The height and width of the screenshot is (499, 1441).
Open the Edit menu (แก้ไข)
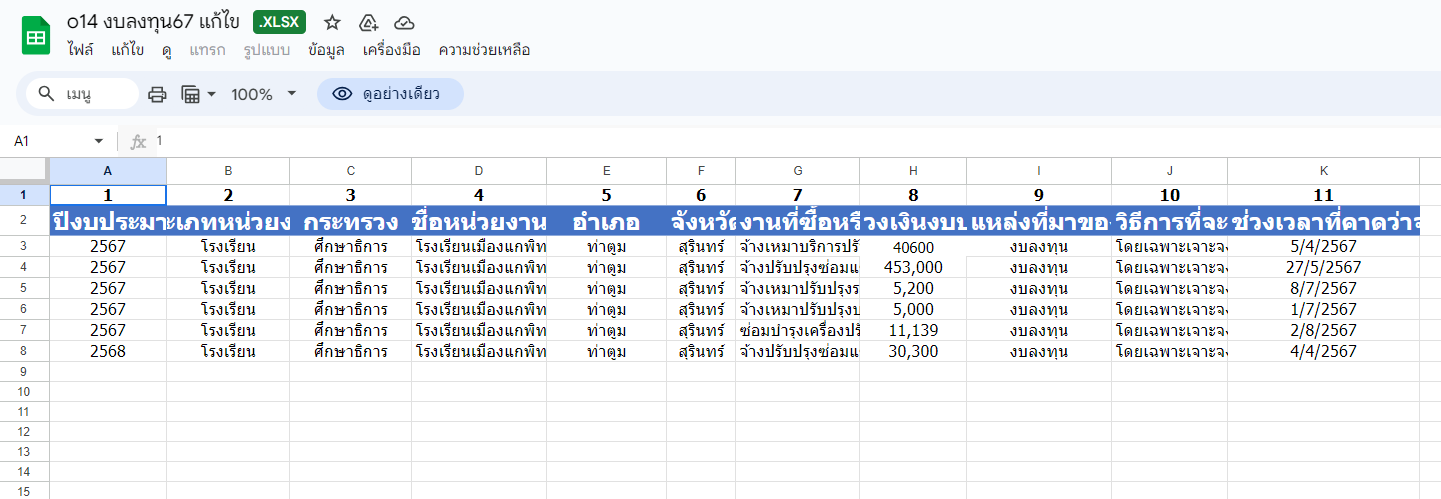coord(128,50)
